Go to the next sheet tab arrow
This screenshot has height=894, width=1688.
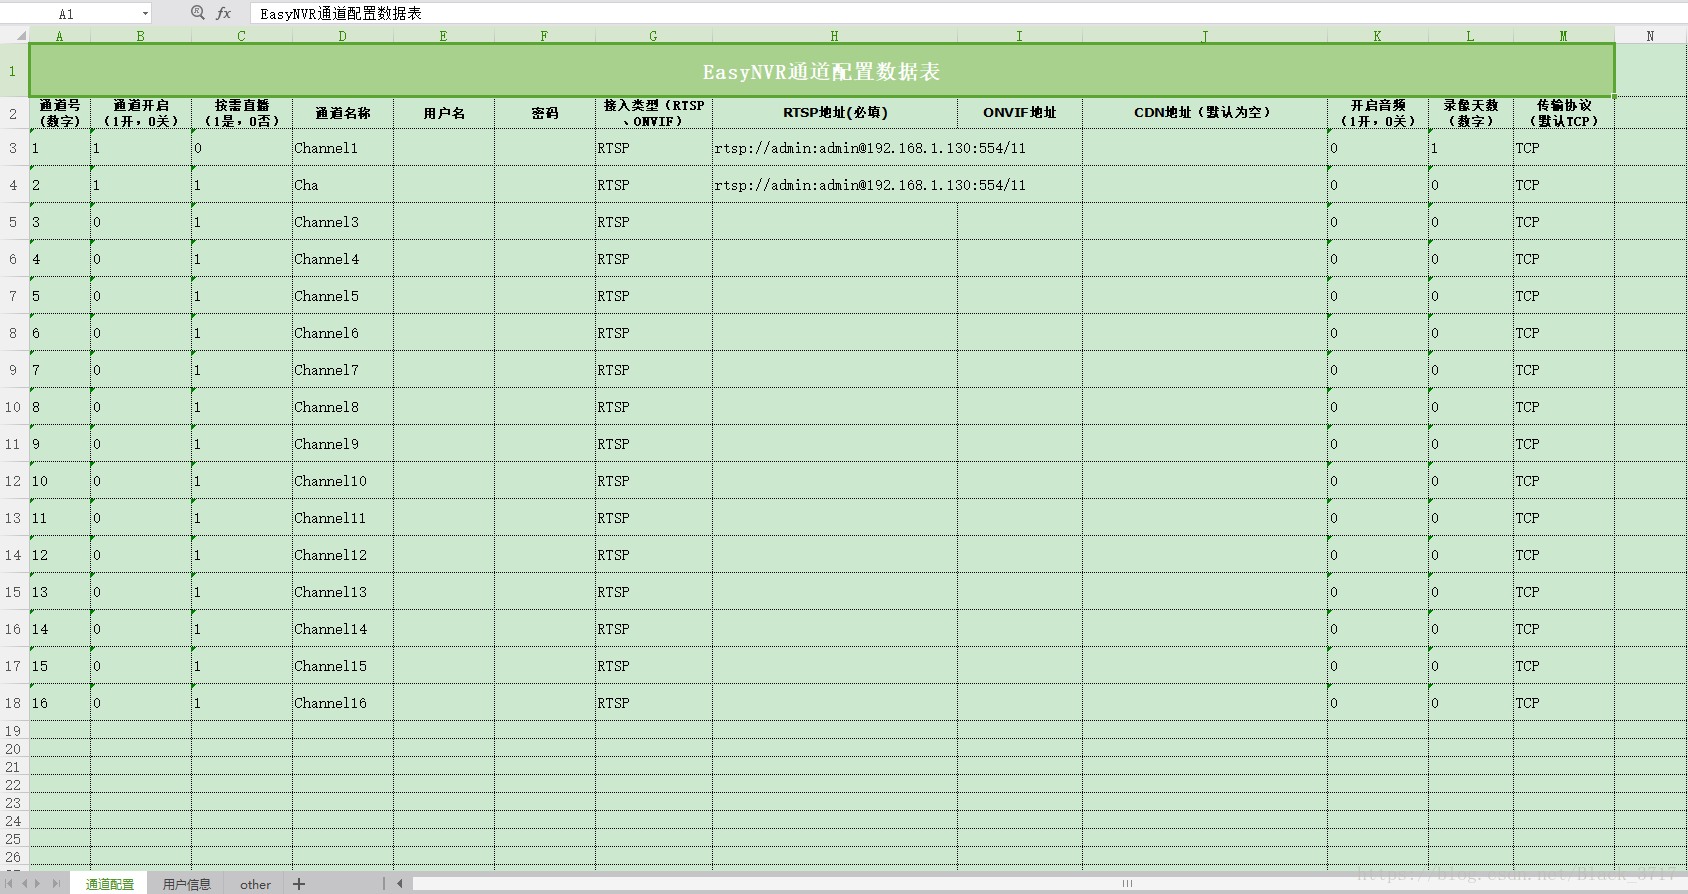(x=39, y=884)
